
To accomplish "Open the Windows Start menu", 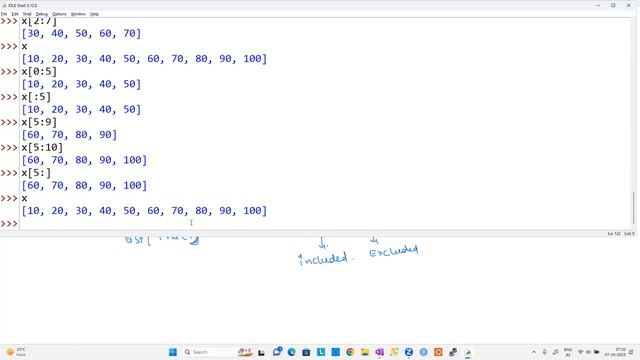I will point(173,352).
